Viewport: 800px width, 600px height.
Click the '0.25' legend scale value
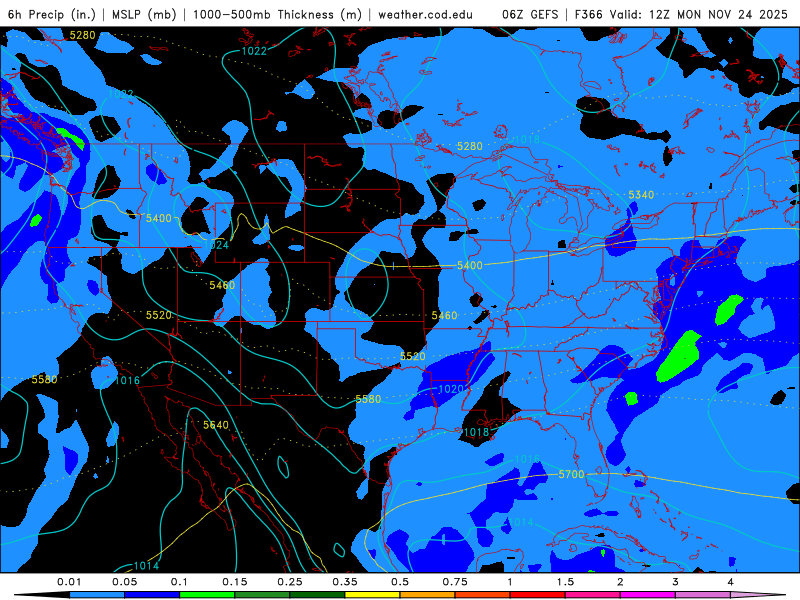coord(290,582)
